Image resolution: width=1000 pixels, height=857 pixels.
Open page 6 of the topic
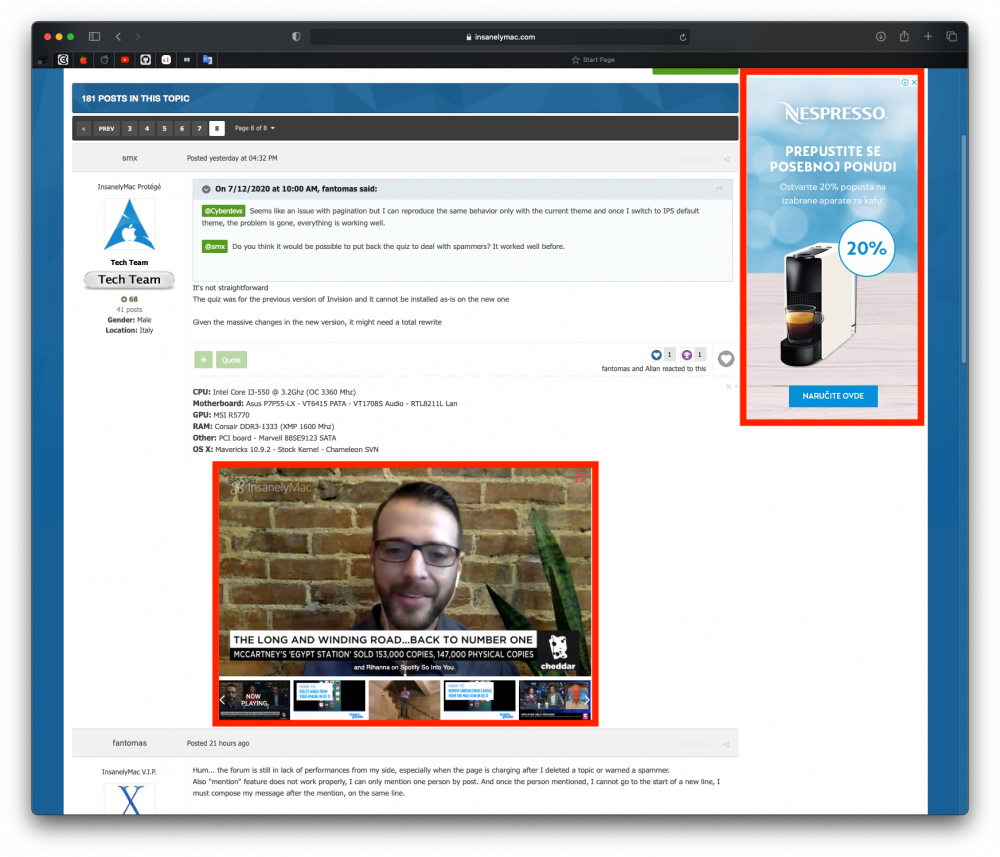[x=182, y=129]
